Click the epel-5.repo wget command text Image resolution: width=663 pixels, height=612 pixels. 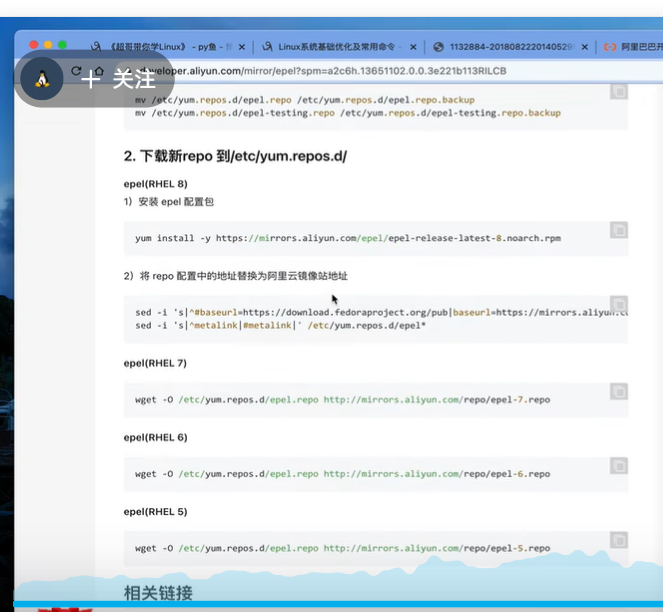coord(342,548)
